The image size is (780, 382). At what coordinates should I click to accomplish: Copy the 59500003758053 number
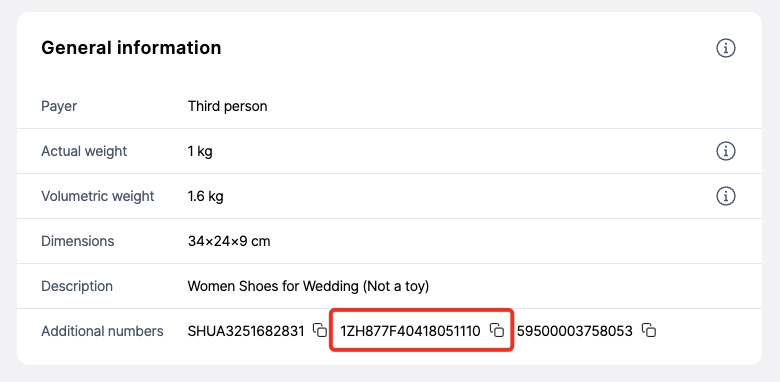tap(649, 330)
